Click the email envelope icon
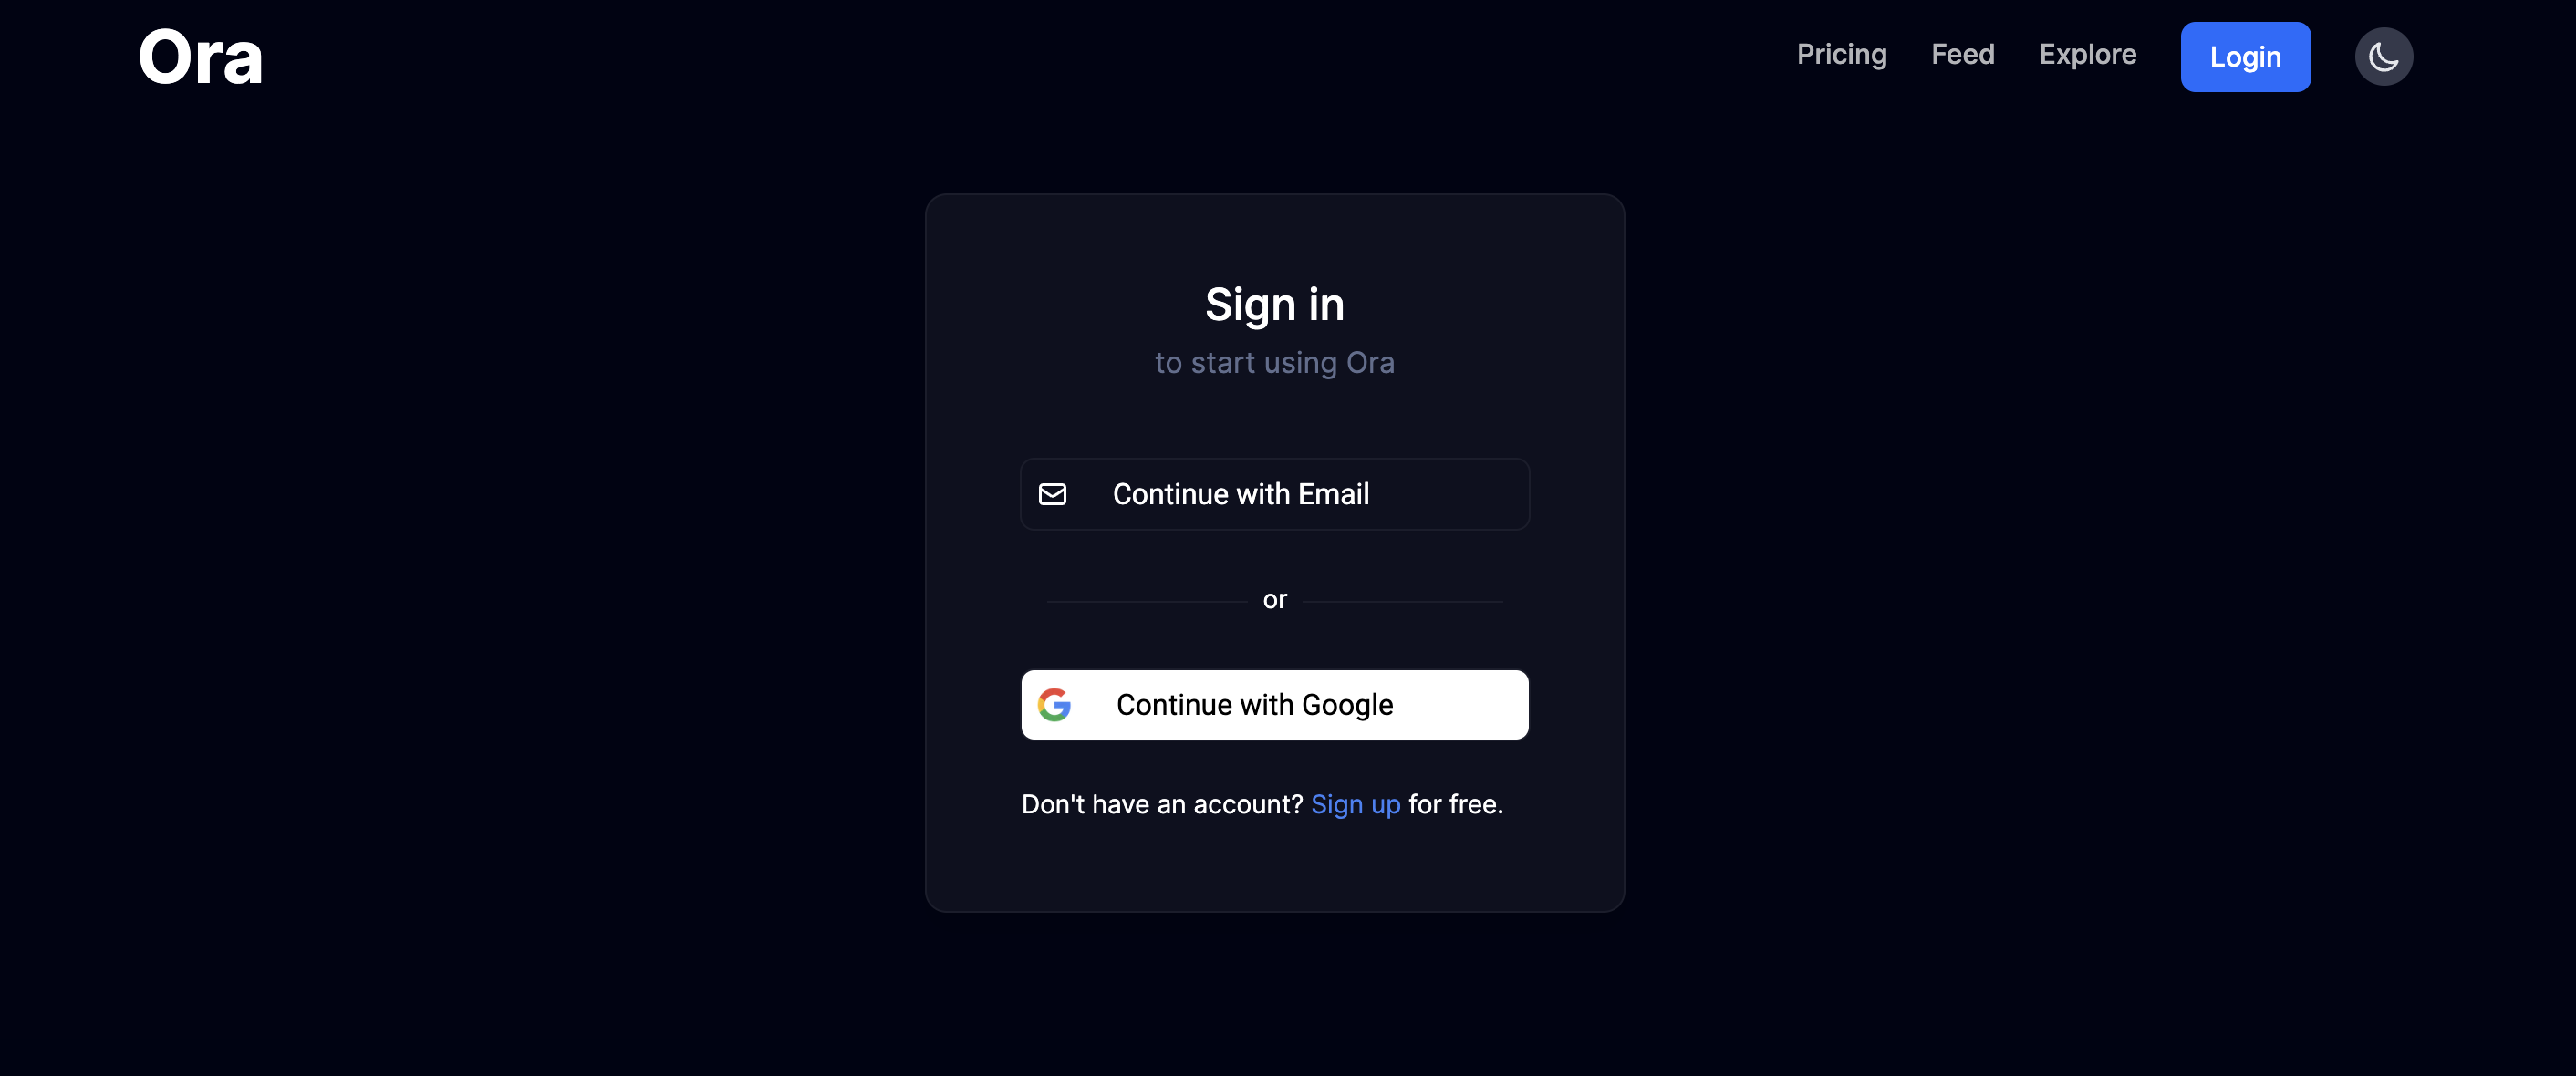The height and width of the screenshot is (1076, 2576). coord(1052,492)
